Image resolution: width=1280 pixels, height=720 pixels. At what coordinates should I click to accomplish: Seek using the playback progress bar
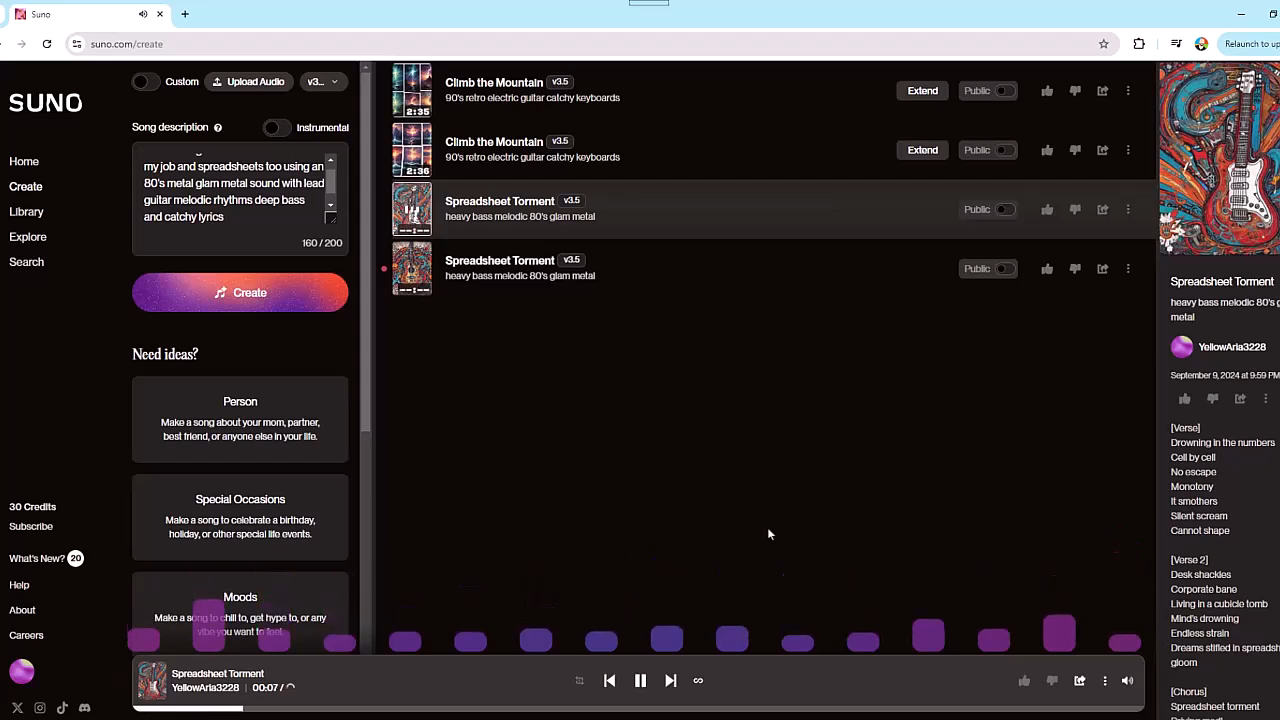(640, 709)
